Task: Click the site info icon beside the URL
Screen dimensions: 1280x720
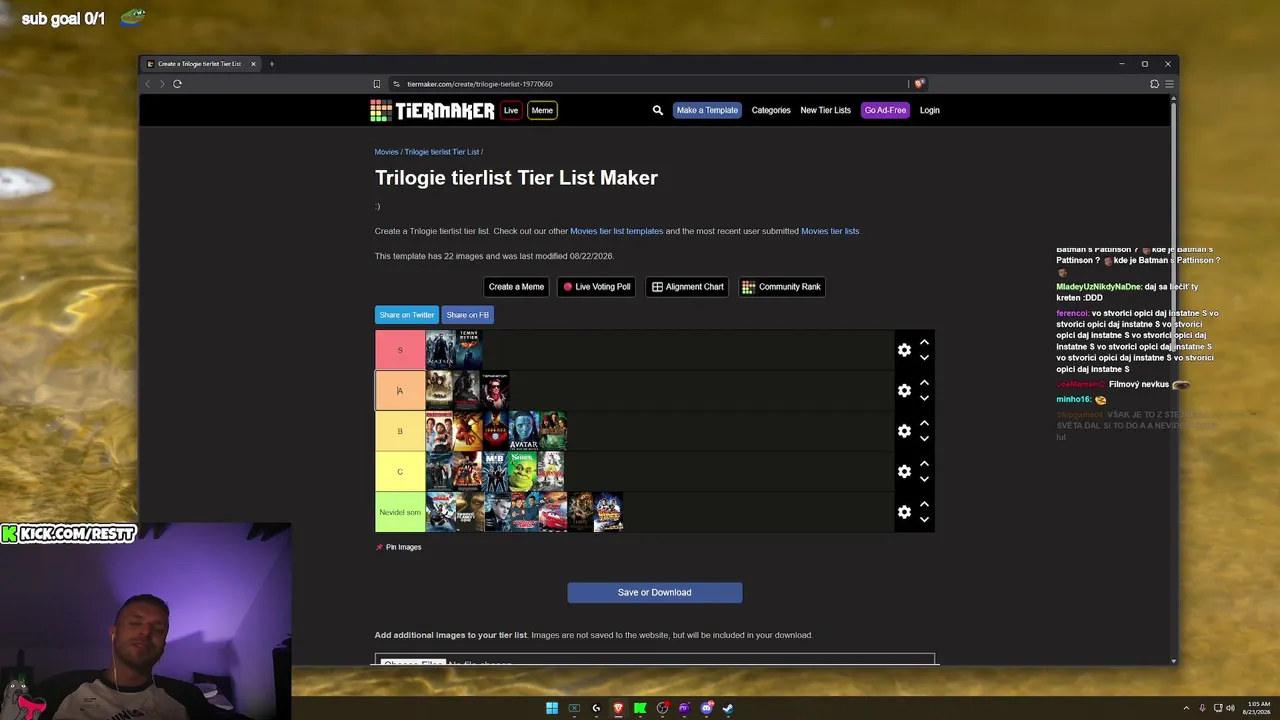Action: [396, 84]
